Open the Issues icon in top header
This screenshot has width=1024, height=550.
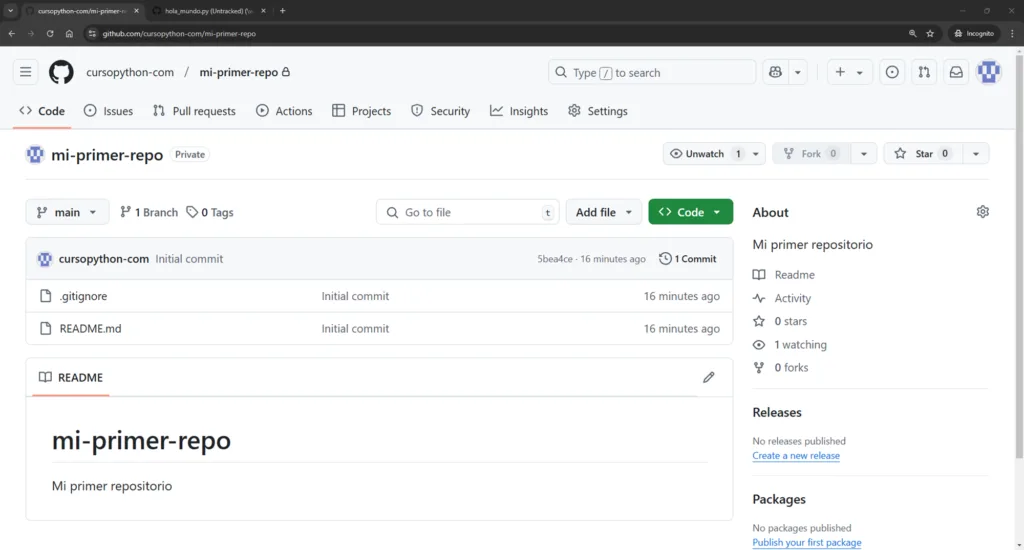click(892, 72)
